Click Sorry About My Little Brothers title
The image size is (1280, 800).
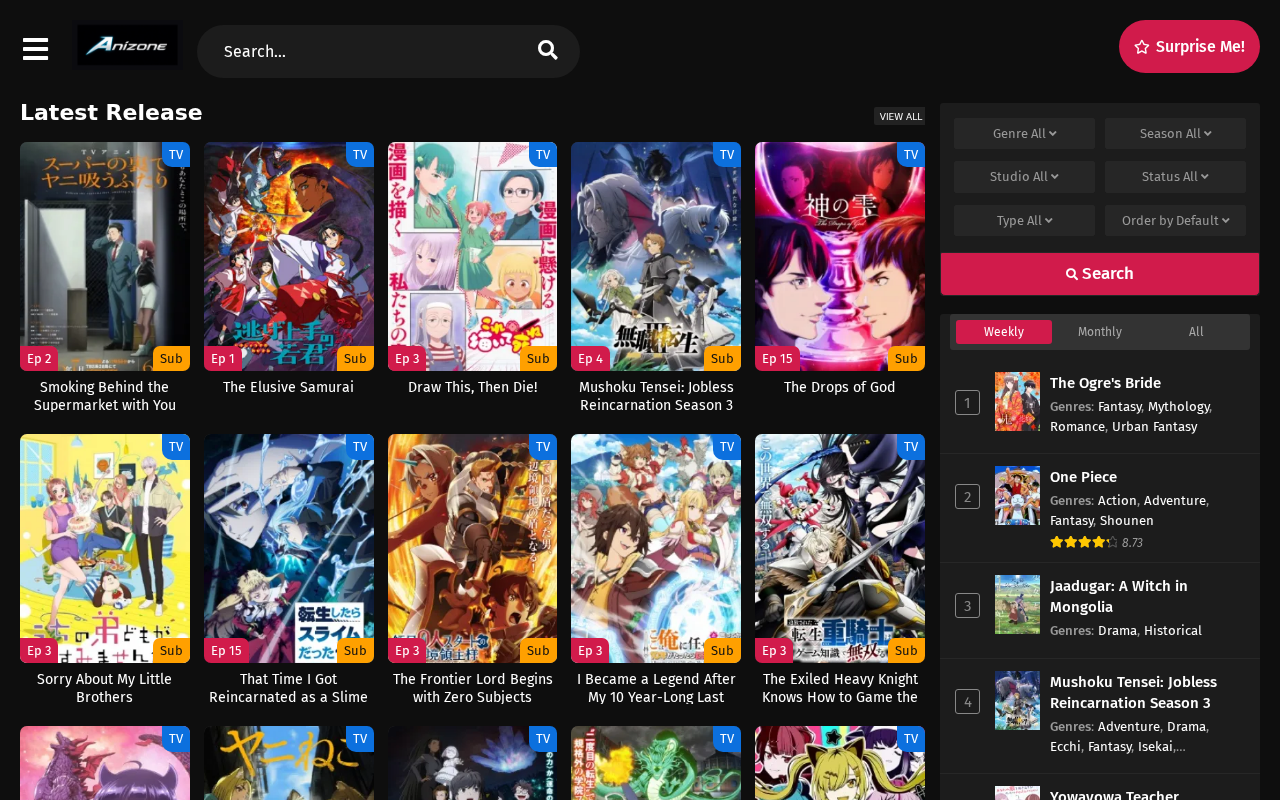pos(105,688)
